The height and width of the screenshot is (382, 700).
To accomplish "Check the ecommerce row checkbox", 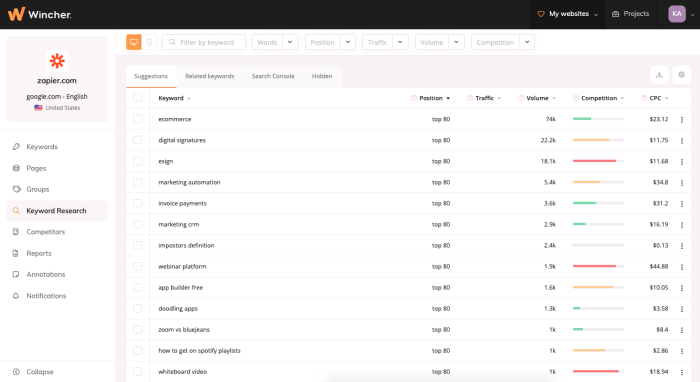I will (x=138, y=119).
